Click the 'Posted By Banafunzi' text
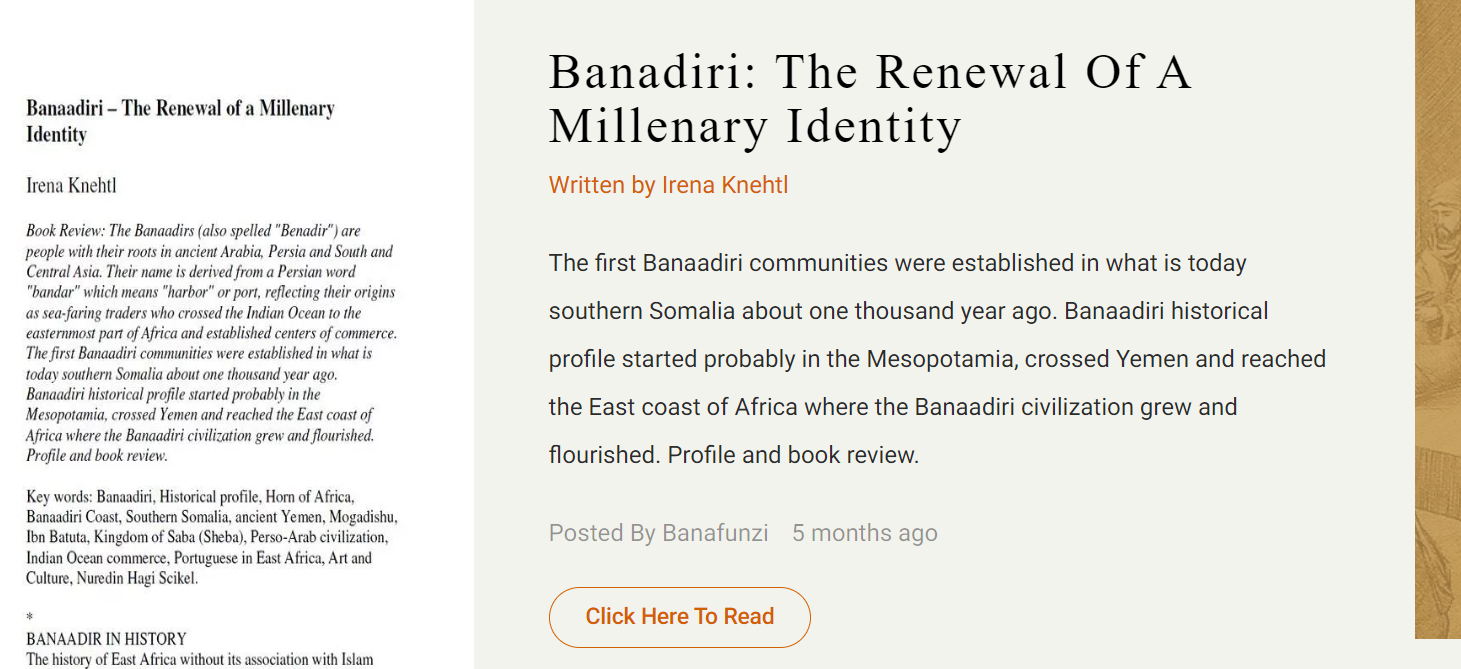Viewport: 1461px width, 669px height. click(658, 533)
